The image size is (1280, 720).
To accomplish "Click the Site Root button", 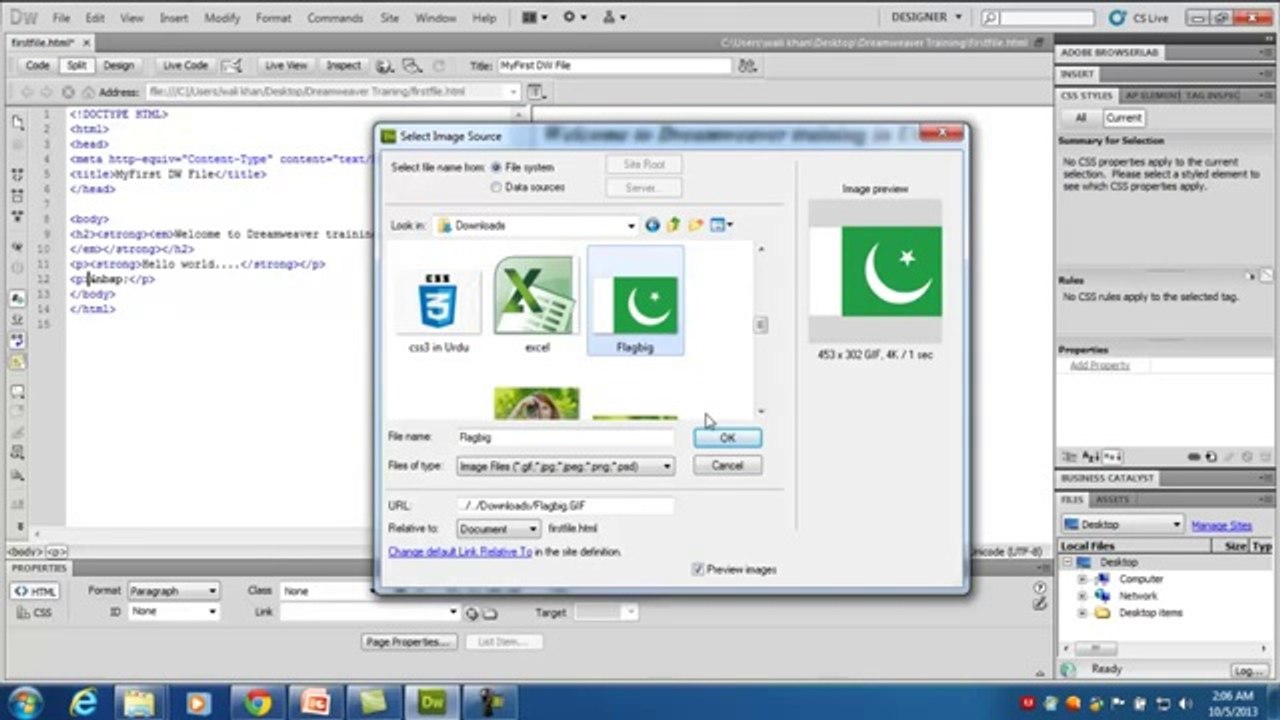I will click(644, 164).
